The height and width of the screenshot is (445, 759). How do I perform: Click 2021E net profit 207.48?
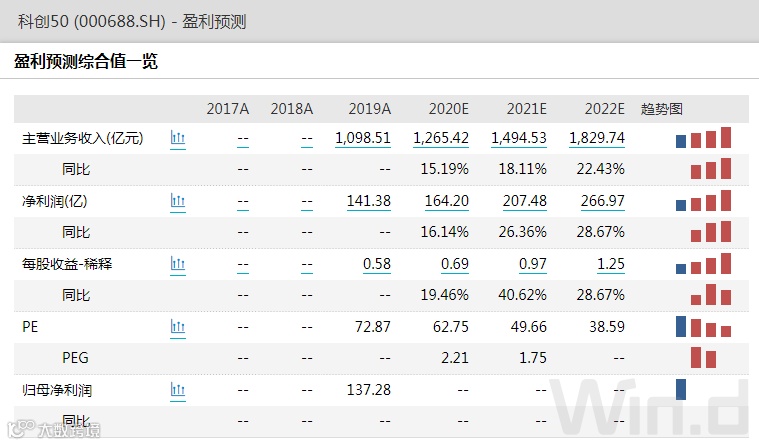click(524, 201)
